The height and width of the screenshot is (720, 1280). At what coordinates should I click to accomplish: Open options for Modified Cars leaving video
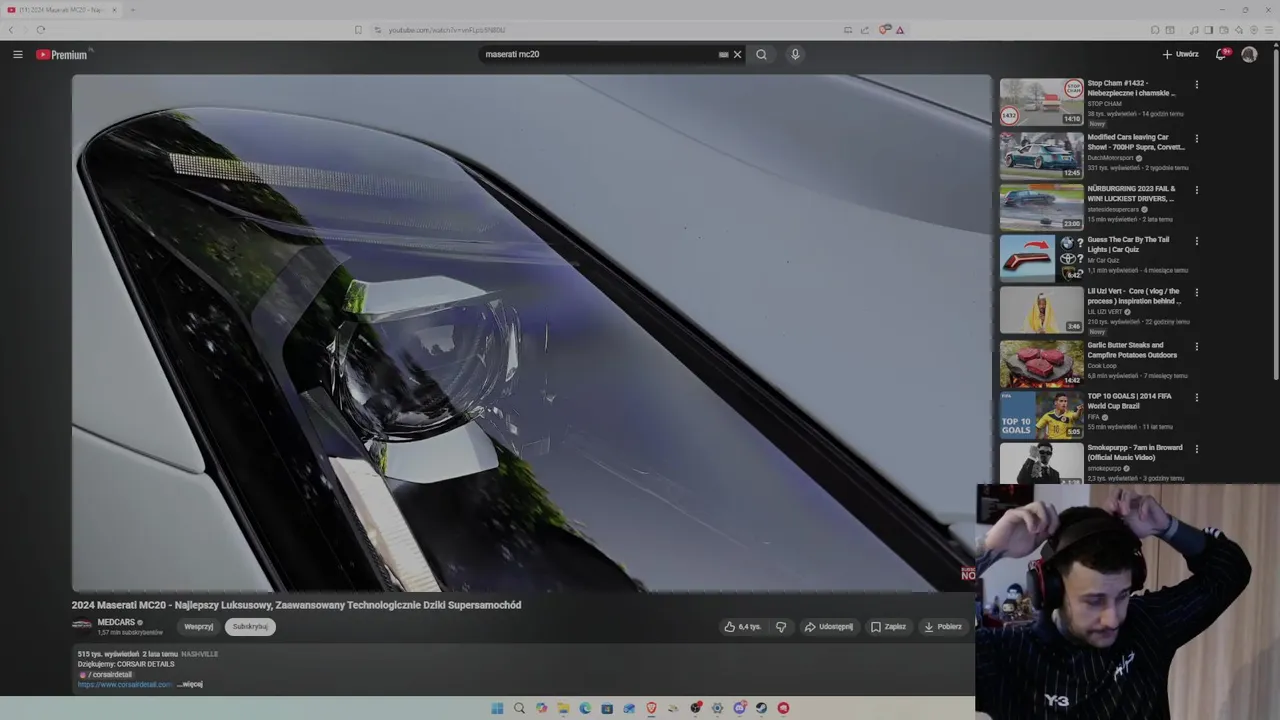click(1196, 139)
